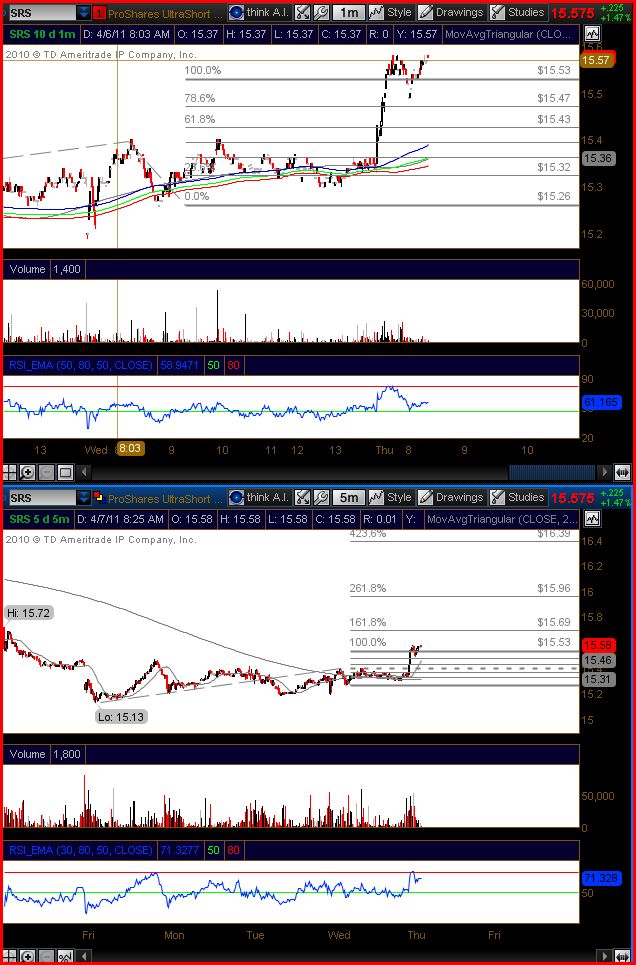Screen dimensions: 636x965
Task: Click the Volume 1,800 label
Action: [45, 754]
